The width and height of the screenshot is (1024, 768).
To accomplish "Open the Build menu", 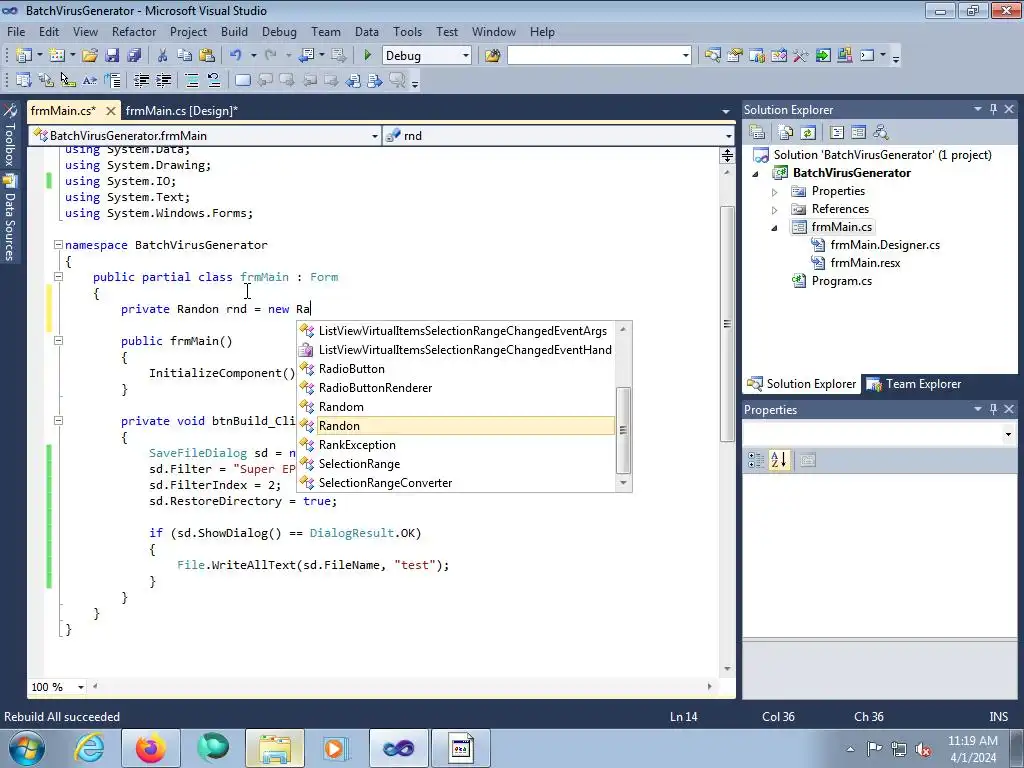I will [234, 31].
